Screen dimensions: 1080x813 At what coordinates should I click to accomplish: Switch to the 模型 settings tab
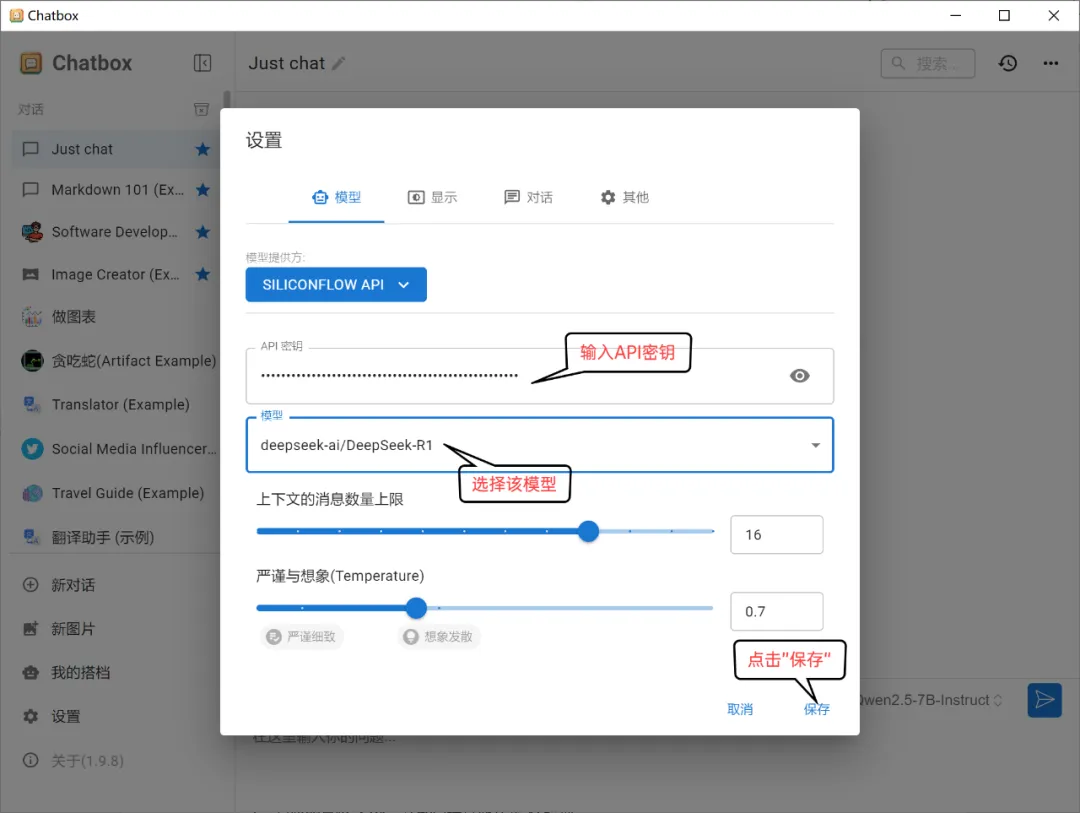tap(336, 198)
